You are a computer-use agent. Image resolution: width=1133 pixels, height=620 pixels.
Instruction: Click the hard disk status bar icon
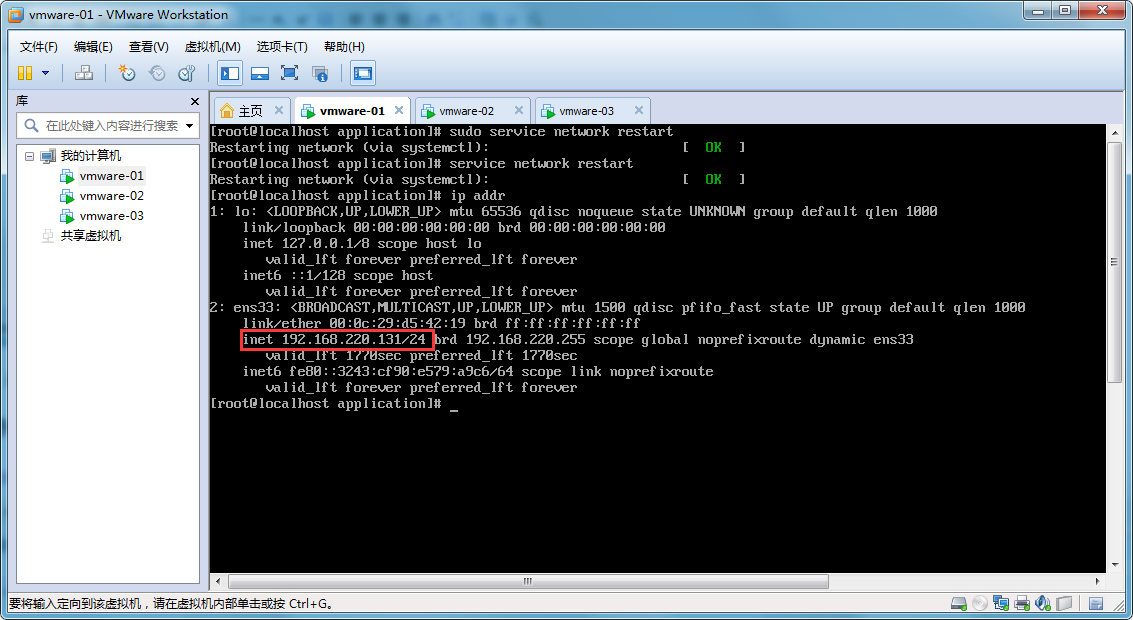tap(959, 603)
